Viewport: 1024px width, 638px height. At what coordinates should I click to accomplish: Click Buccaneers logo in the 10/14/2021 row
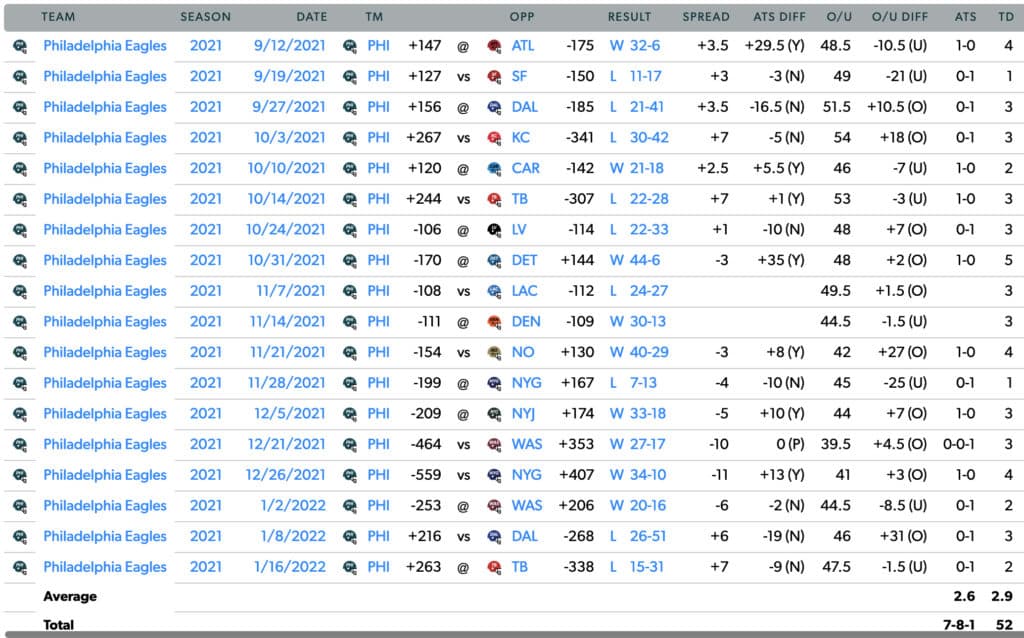[x=494, y=199]
